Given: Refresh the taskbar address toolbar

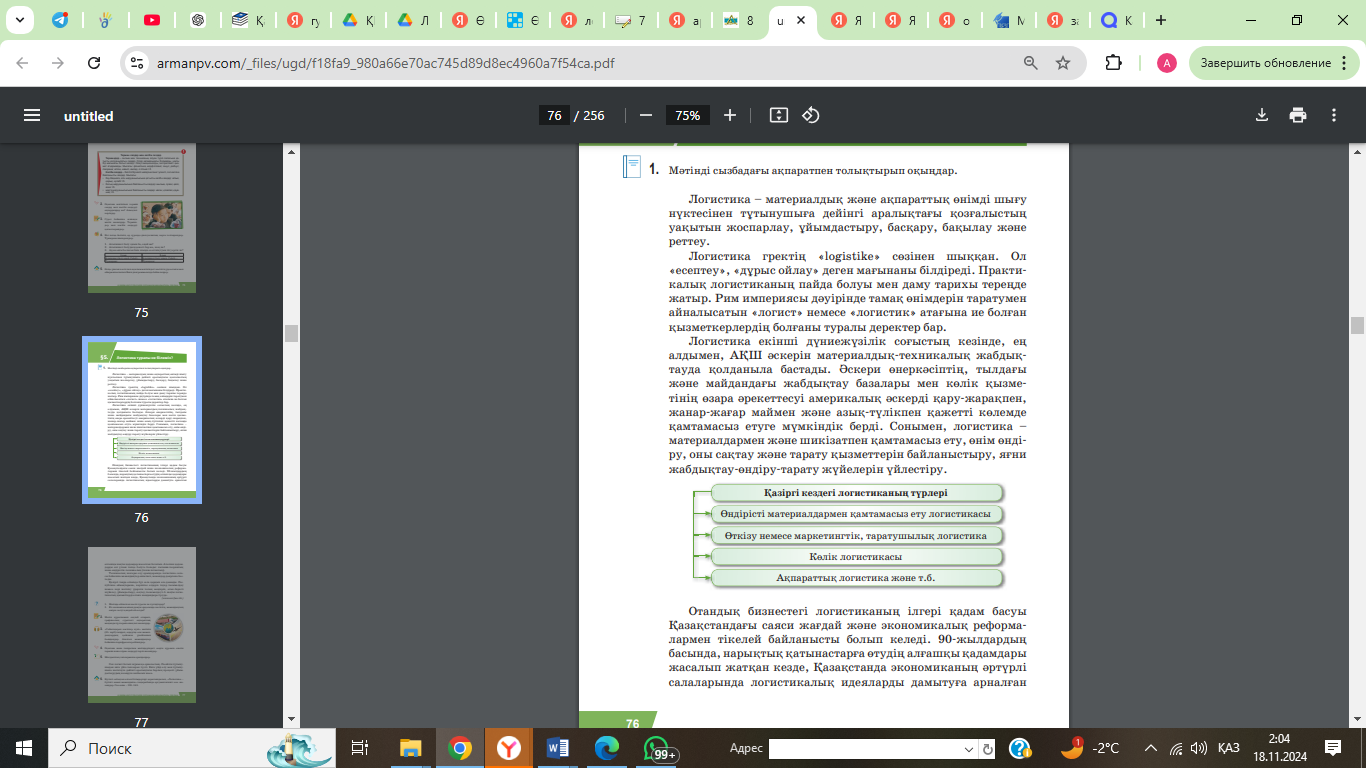Looking at the screenshot, I should 988,748.
